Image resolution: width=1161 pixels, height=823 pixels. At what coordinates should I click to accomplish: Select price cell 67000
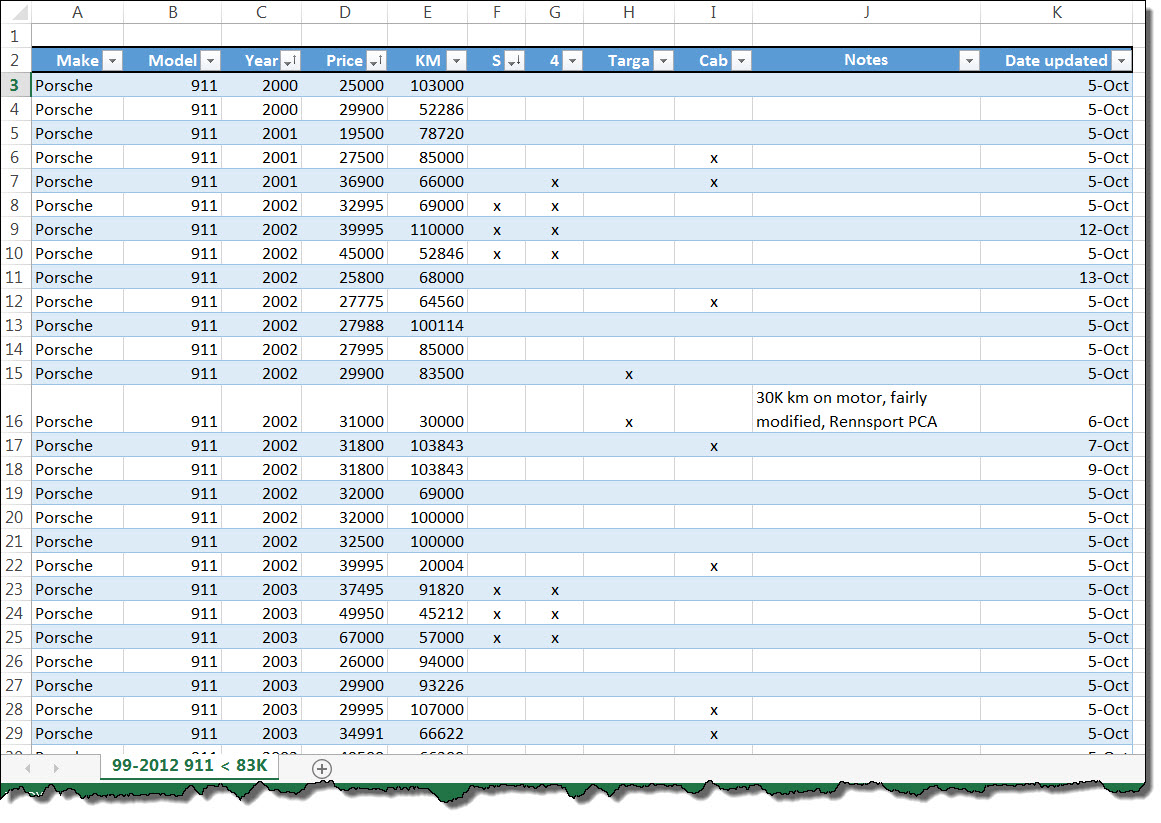[344, 637]
